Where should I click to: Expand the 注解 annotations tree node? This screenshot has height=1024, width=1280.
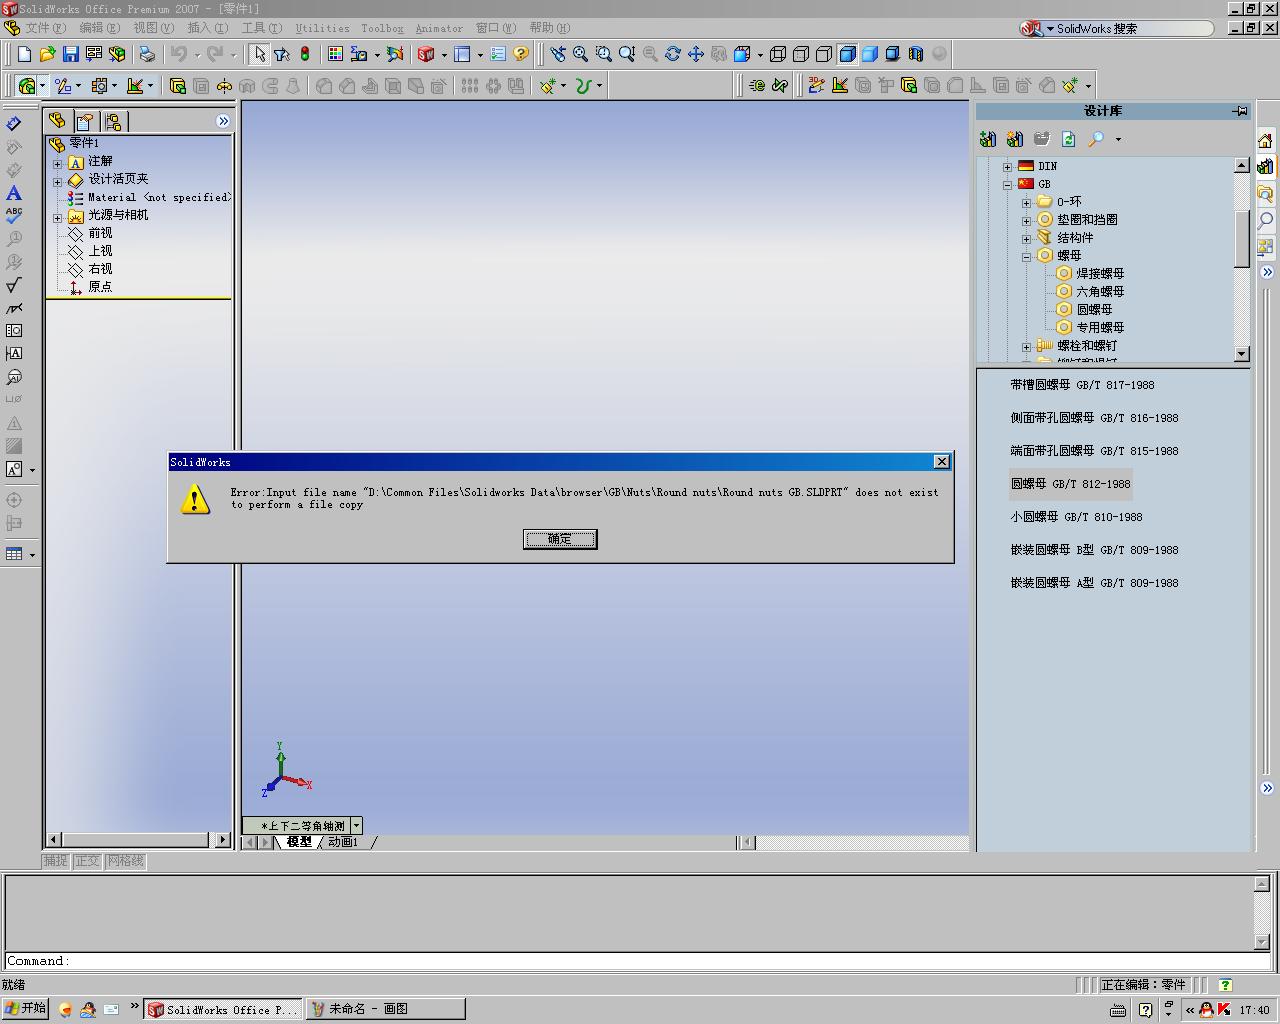tap(57, 162)
